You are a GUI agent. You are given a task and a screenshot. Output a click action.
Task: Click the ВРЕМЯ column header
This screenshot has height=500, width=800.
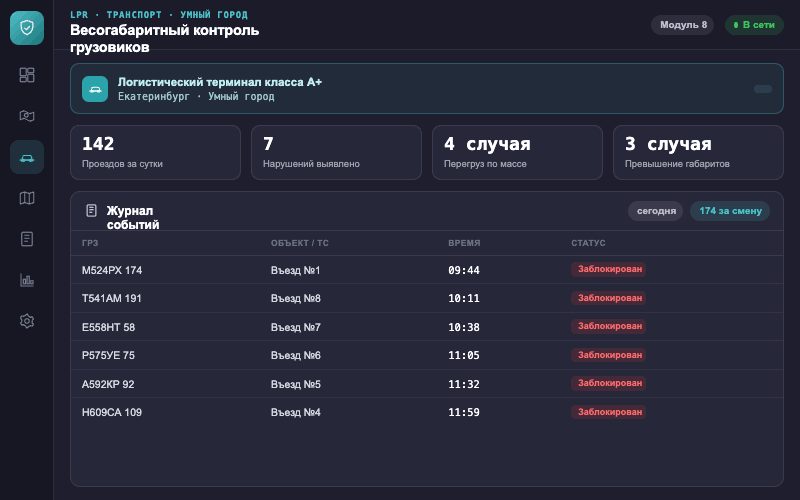(x=464, y=243)
